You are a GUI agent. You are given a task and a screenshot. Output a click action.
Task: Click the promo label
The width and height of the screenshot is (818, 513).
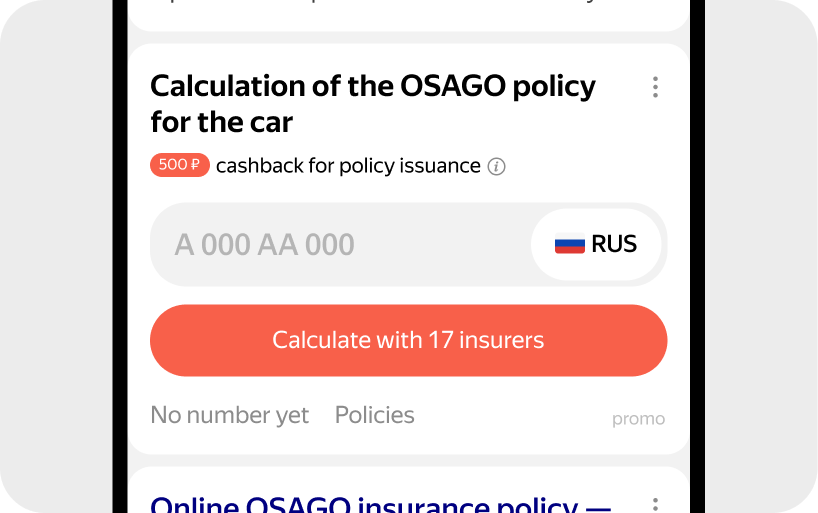point(638,419)
